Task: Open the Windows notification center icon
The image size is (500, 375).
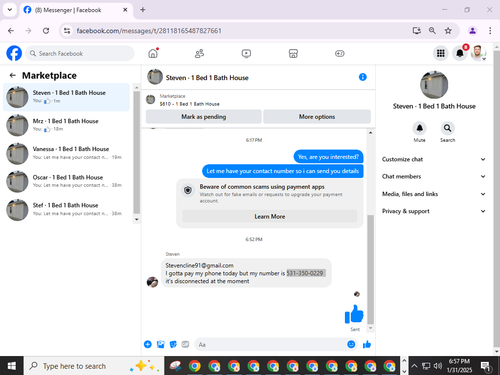Action: pyautogui.click(x=486, y=366)
